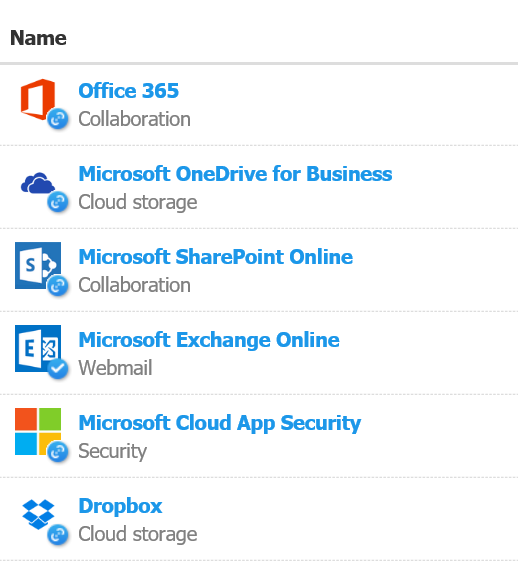Screen dimensions: 518x582
Task: Click Collaboration text under SharePoint Online
Action: point(134,285)
